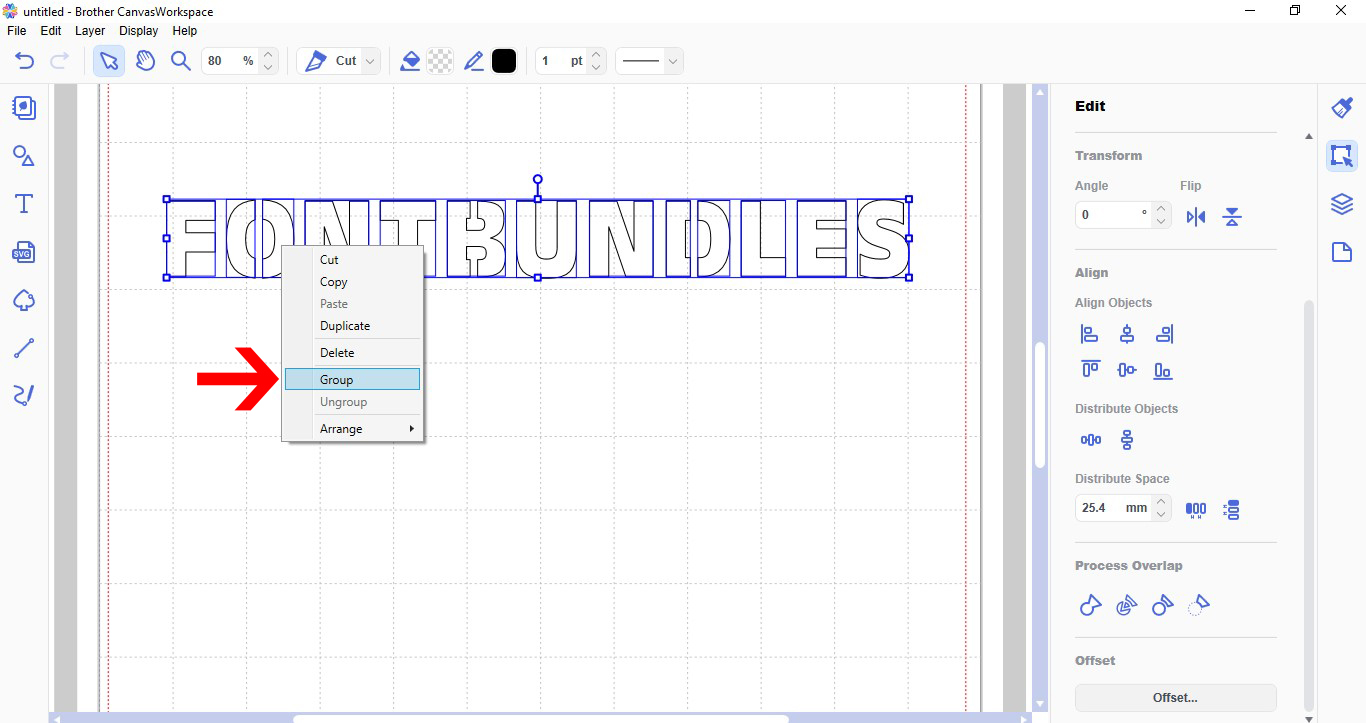Click the Remove Overlapped icon
1366x723 pixels.
pos(1199,605)
